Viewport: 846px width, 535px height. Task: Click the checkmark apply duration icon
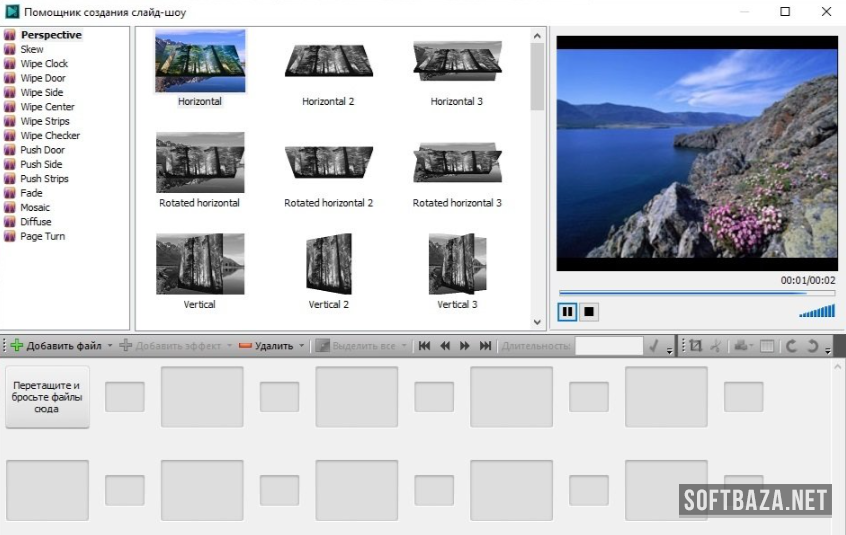654,346
